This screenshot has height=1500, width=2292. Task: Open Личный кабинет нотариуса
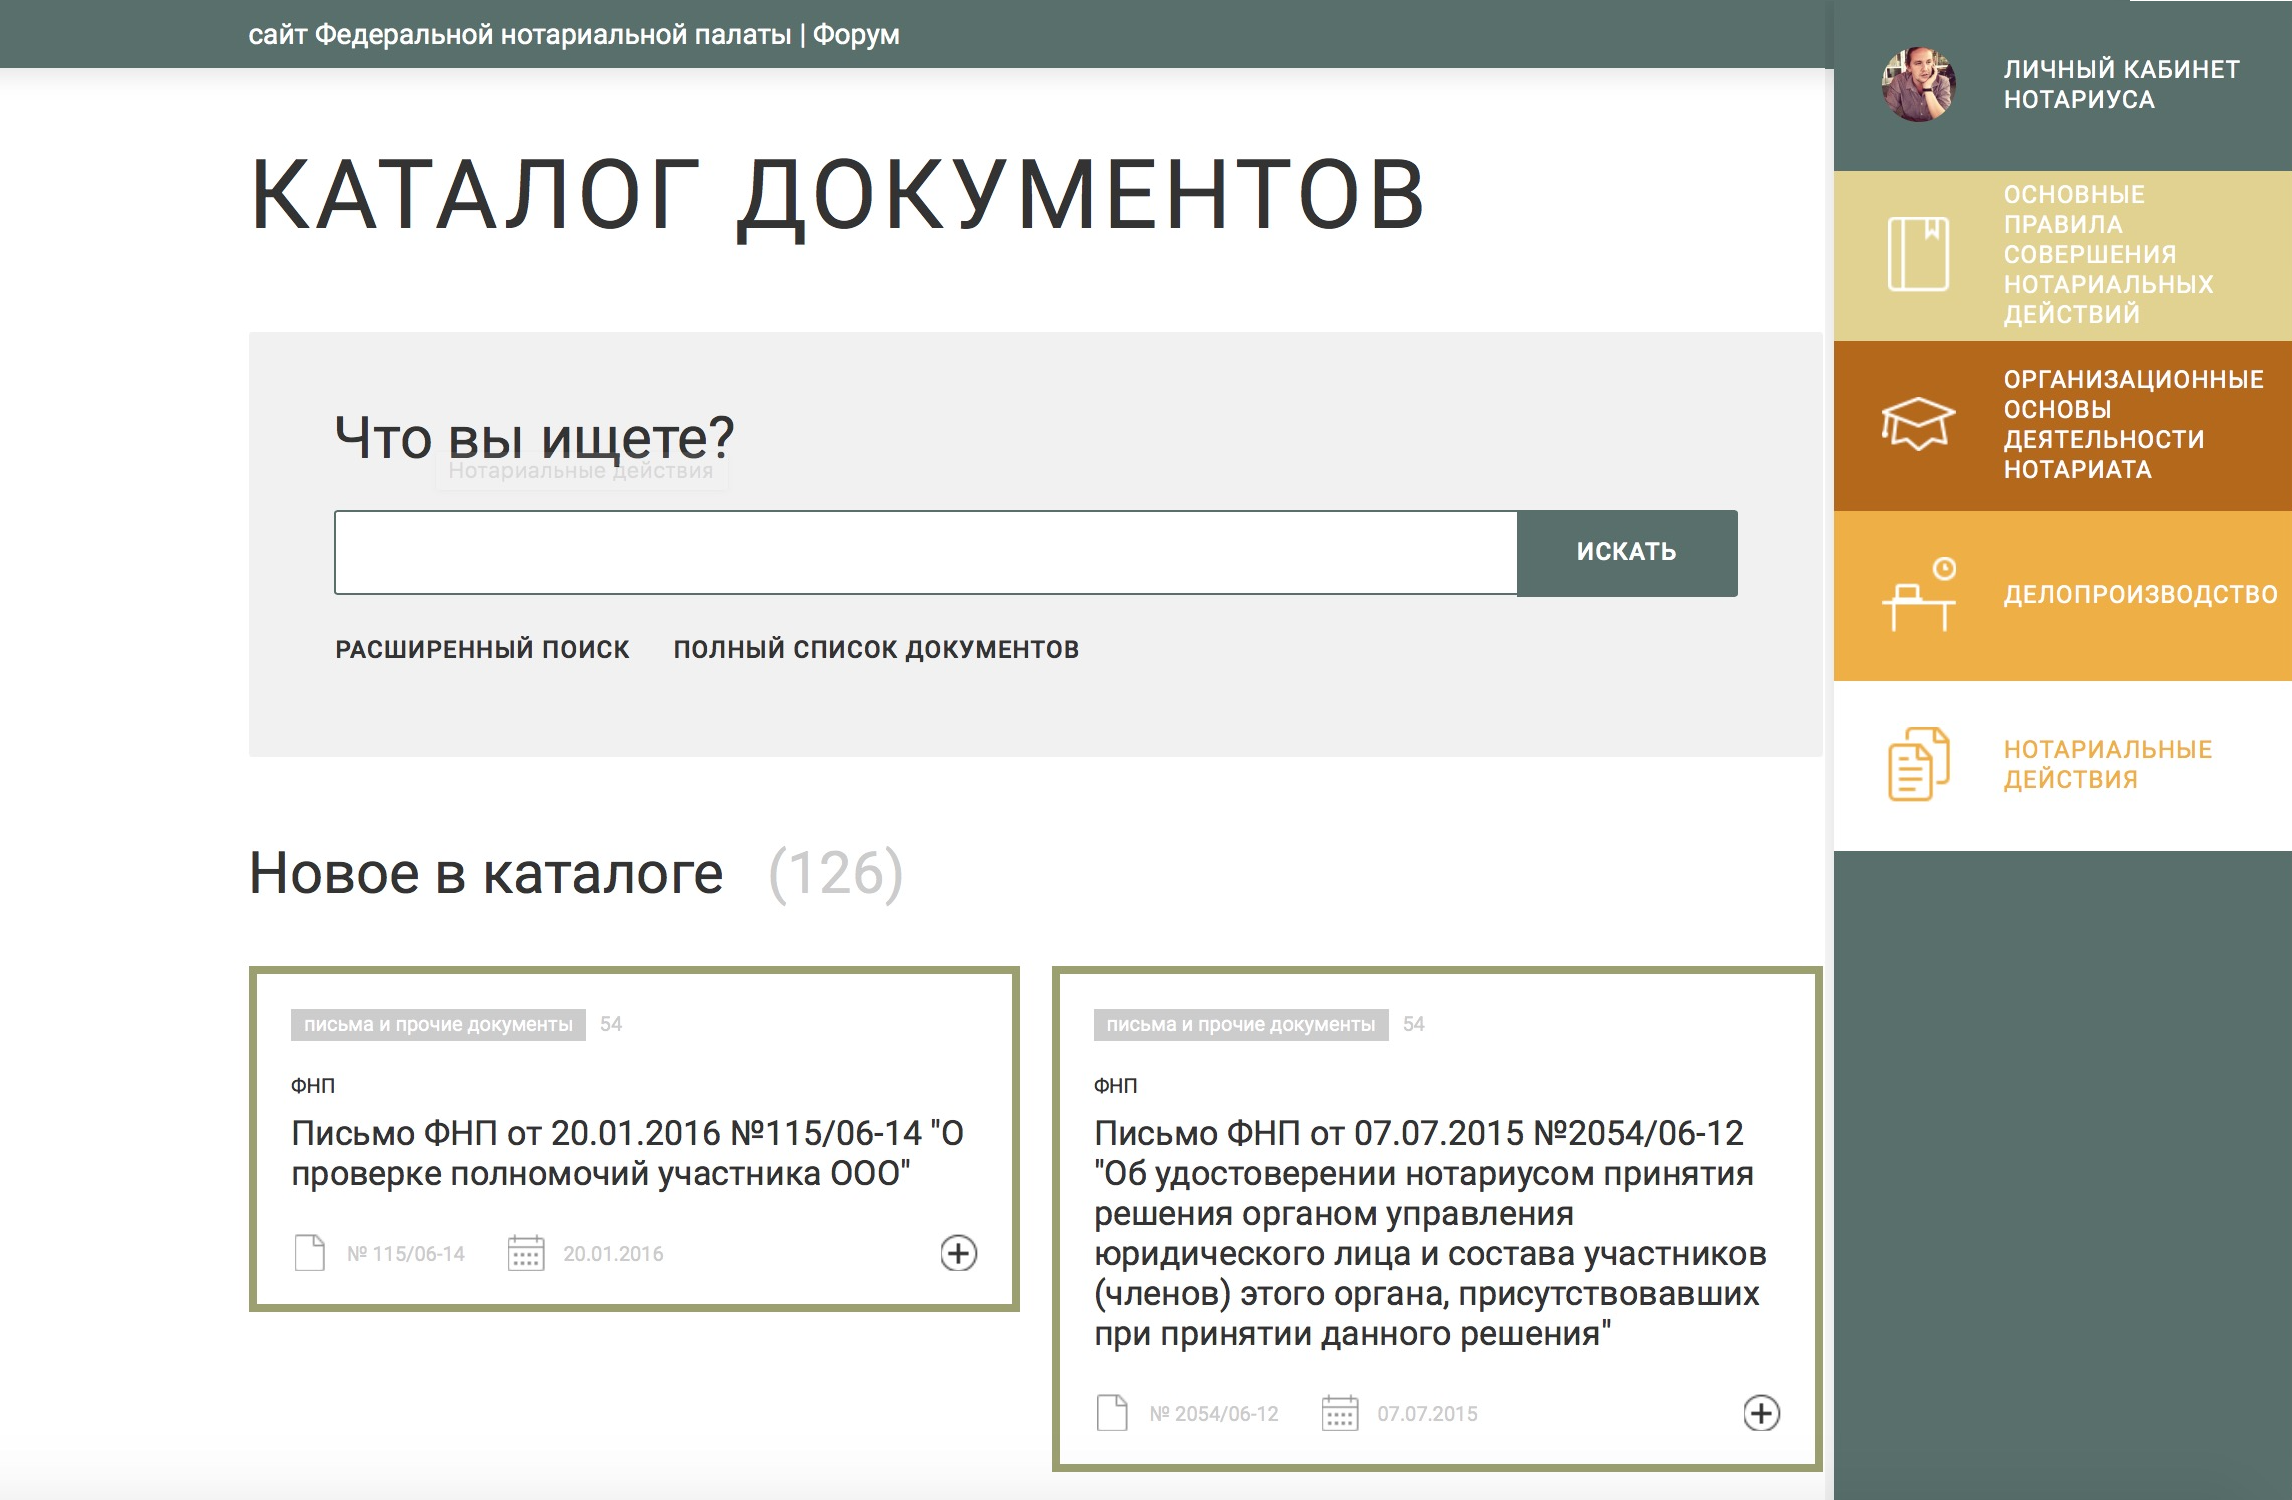coord(2120,84)
